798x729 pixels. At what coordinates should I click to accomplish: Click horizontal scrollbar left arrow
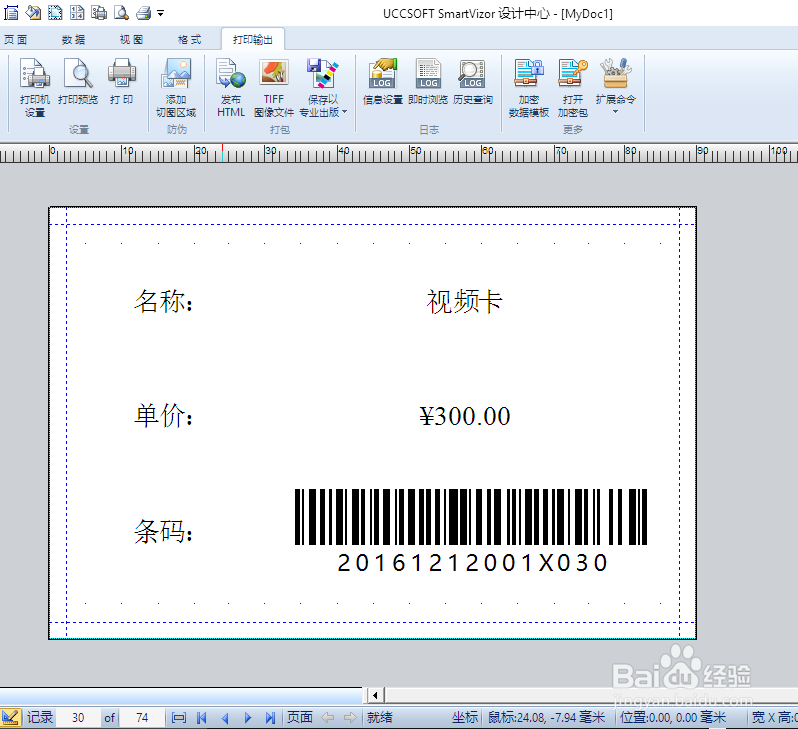(375, 695)
